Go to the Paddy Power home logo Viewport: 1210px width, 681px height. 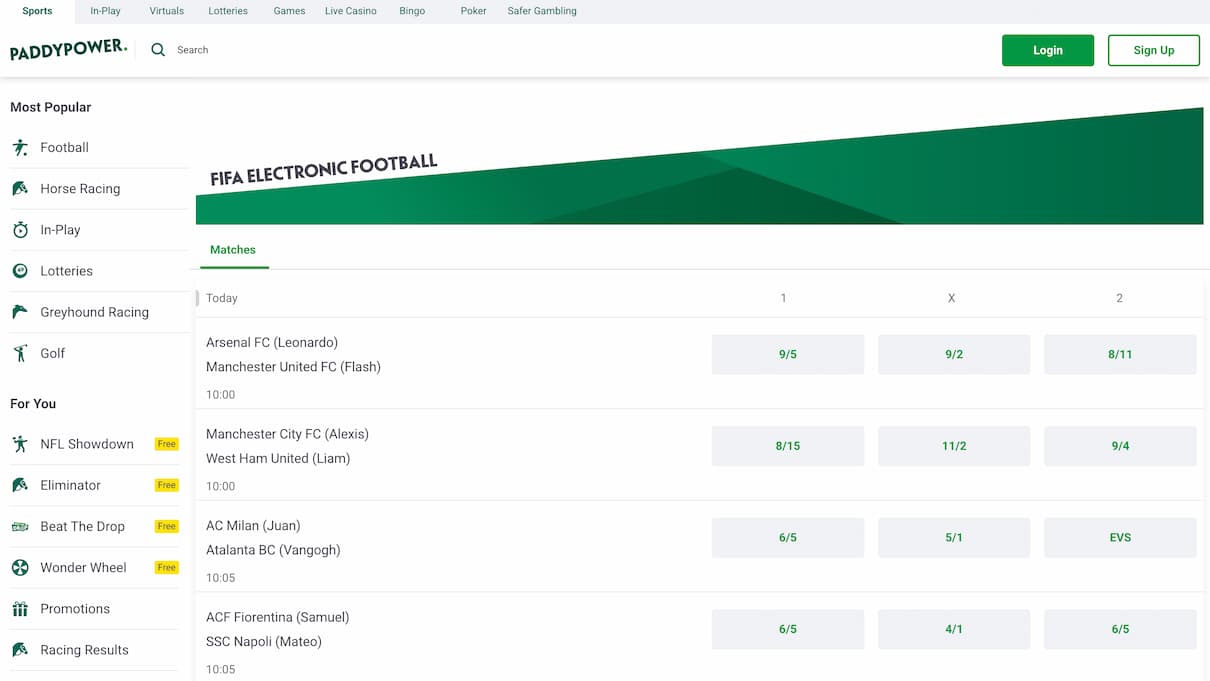point(68,50)
